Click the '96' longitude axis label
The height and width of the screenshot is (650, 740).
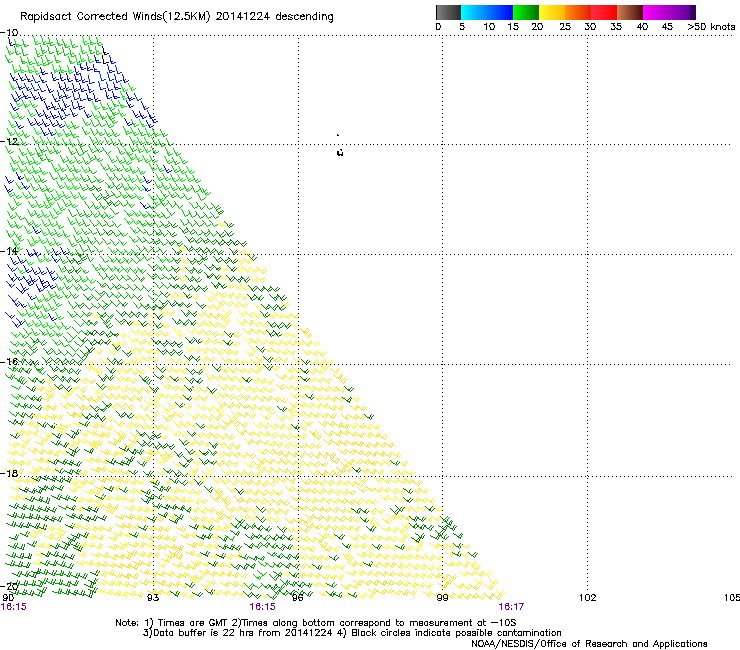coord(298,598)
